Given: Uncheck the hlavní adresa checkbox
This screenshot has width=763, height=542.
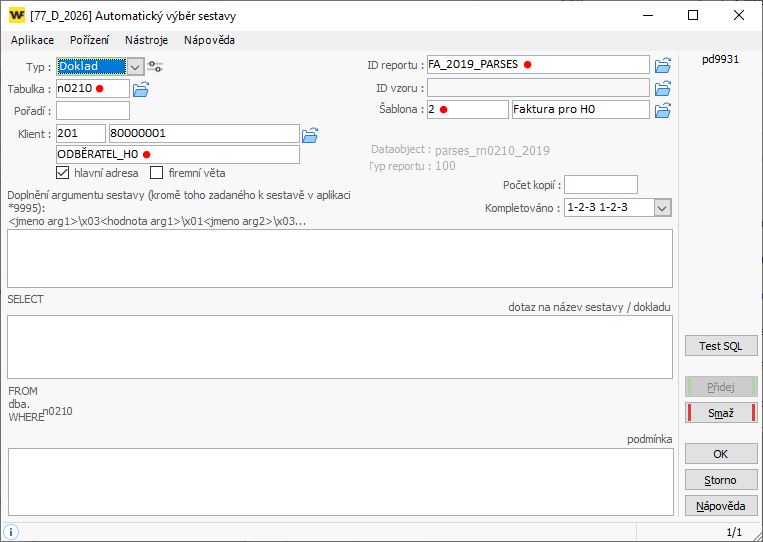Looking at the screenshot, I should point(63,173).
